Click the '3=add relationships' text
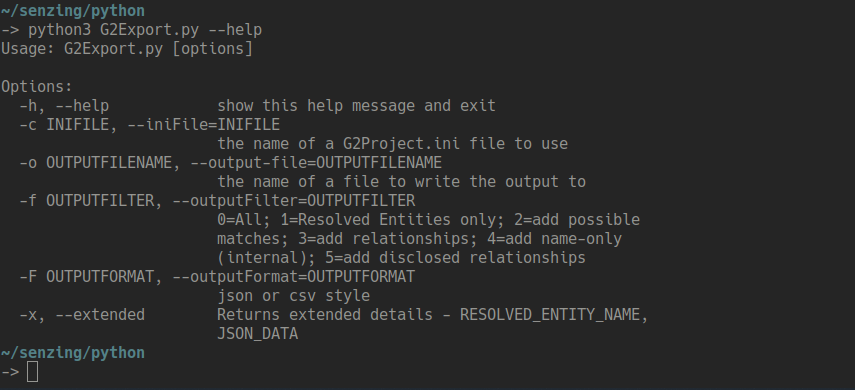Viewport: 855px width, 390px height. [x=383, y=239]
